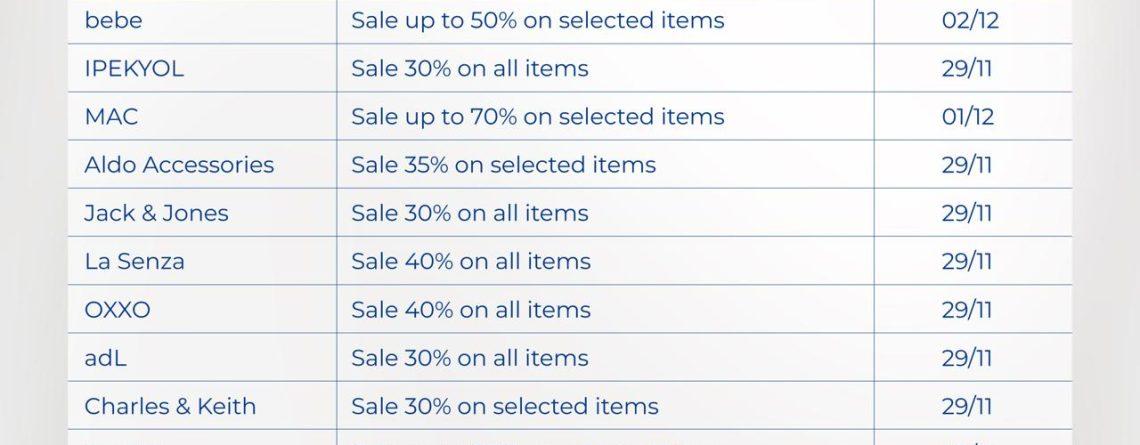Select the Aldo Accessories brand cell
The height and width of the screenshot is (445, 1140).
pyautogui.click(x=179, y=164)
